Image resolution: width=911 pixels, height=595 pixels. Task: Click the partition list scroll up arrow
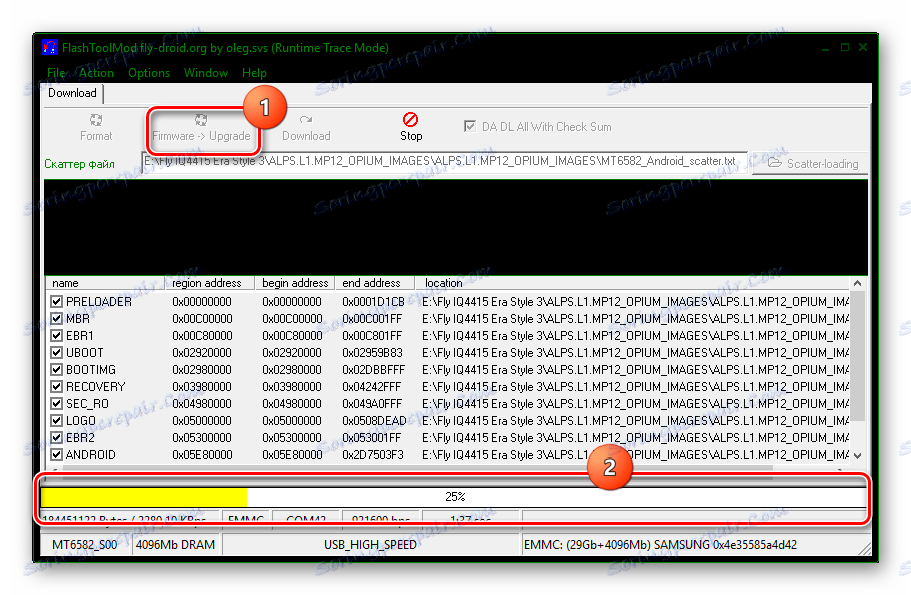click(857, 283)
